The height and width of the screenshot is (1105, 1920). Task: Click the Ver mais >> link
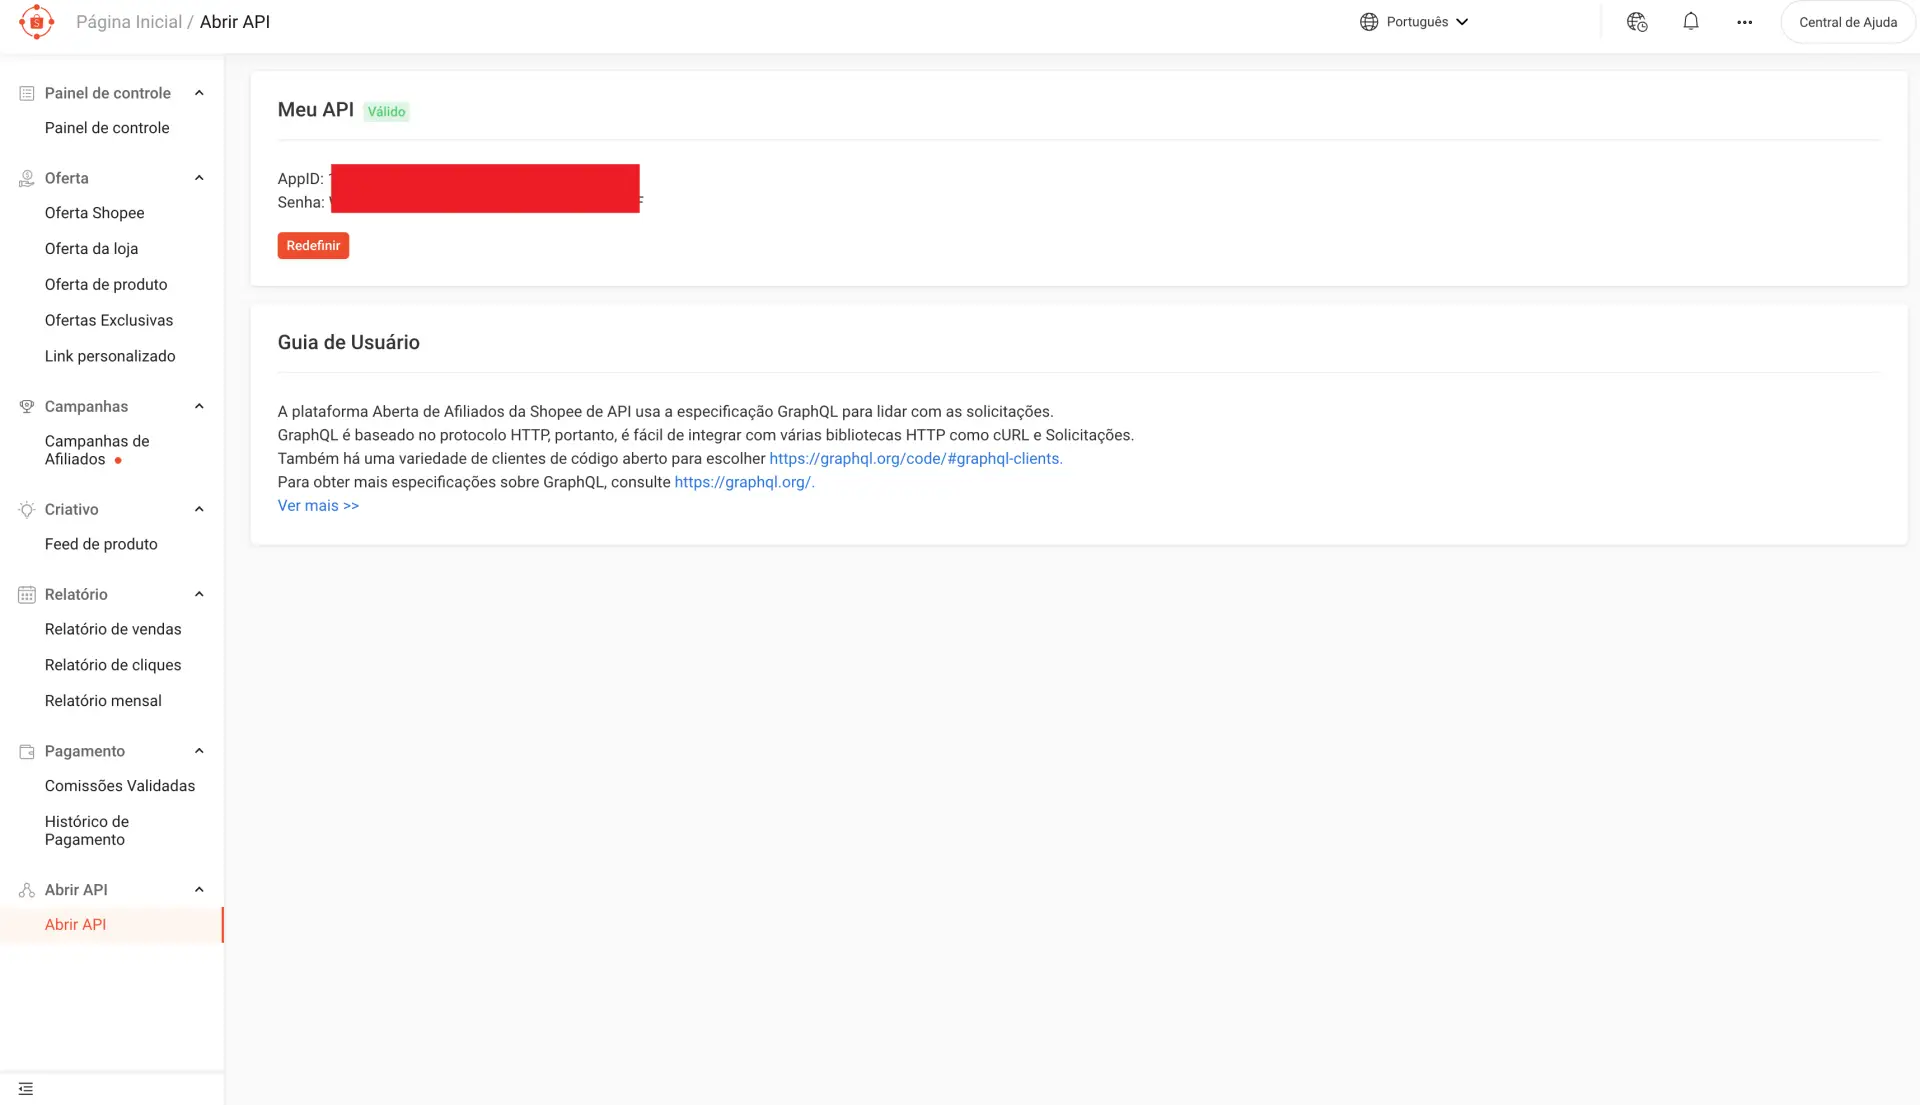[318, 506]
